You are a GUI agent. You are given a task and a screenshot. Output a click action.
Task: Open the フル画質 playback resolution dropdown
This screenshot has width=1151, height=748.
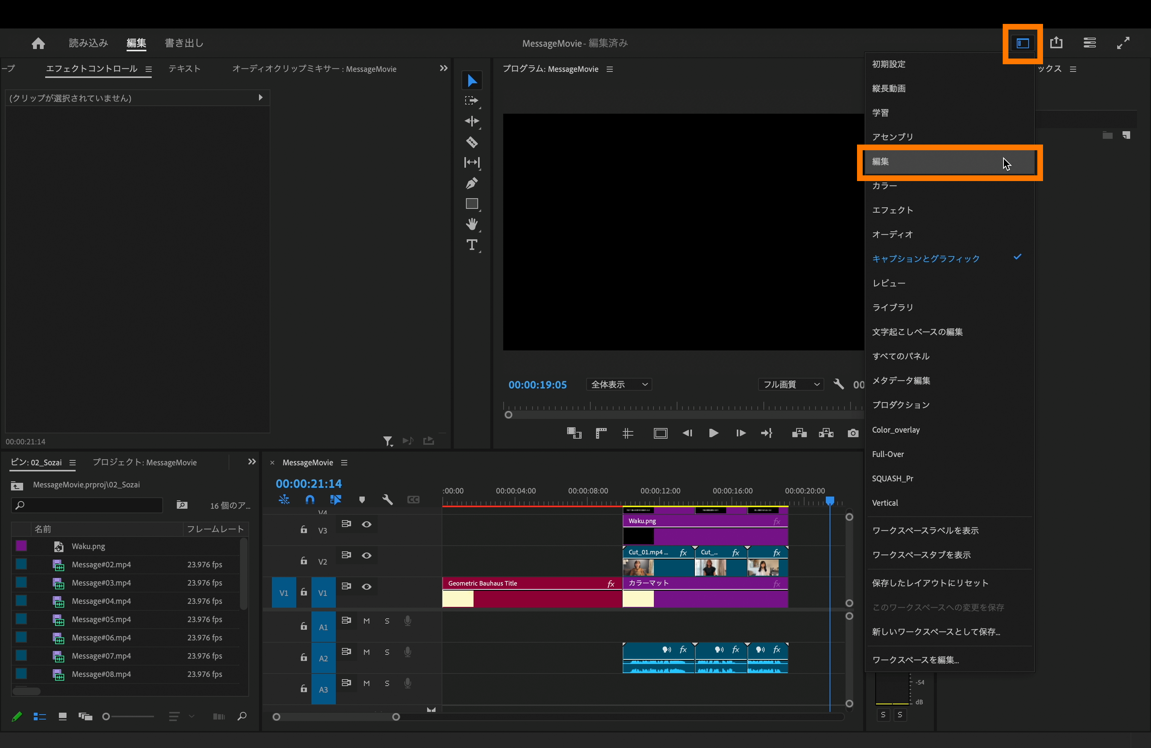(790, 385)
